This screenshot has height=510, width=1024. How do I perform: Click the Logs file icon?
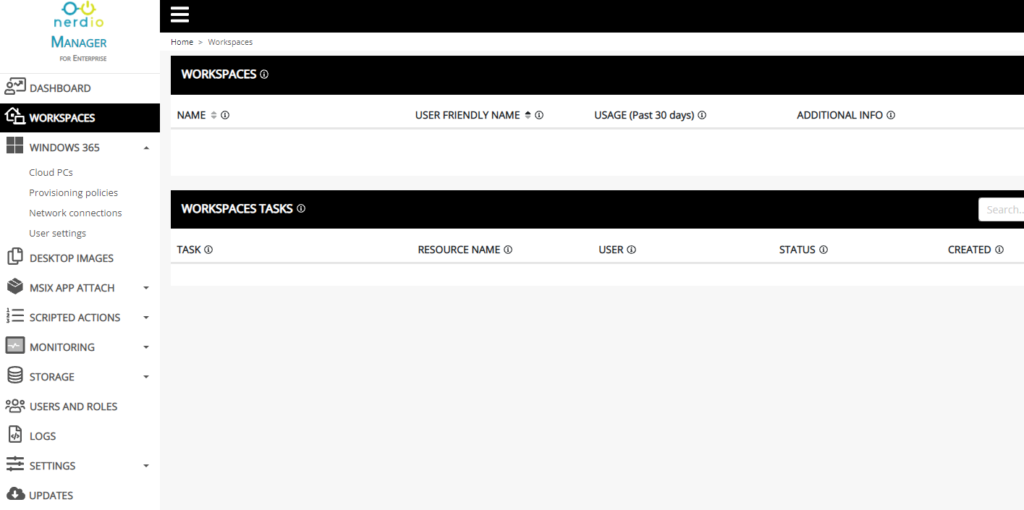click(15, 436)
